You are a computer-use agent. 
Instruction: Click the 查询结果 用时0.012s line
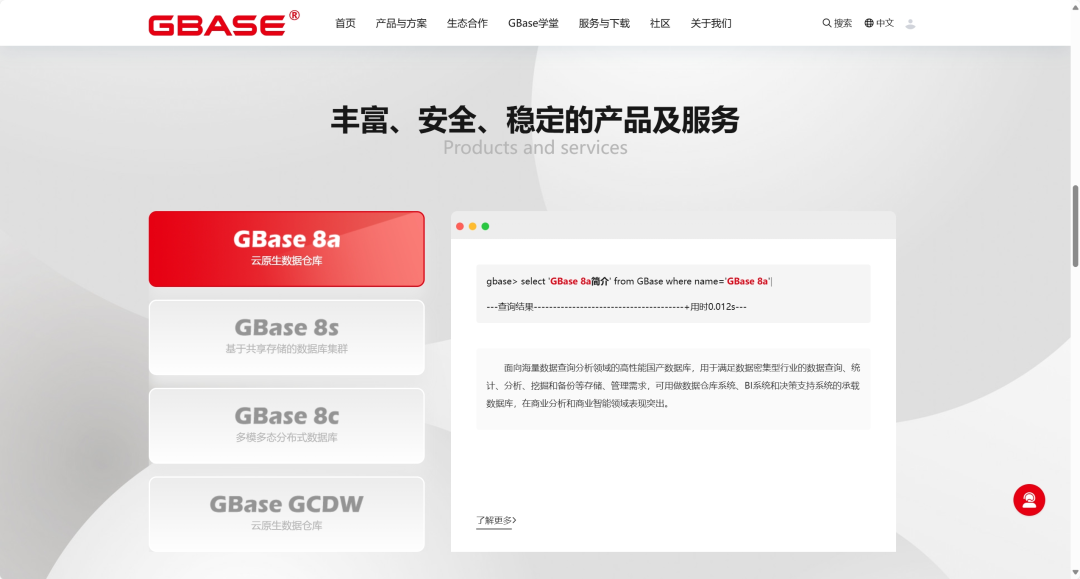(x=616, y=306)
